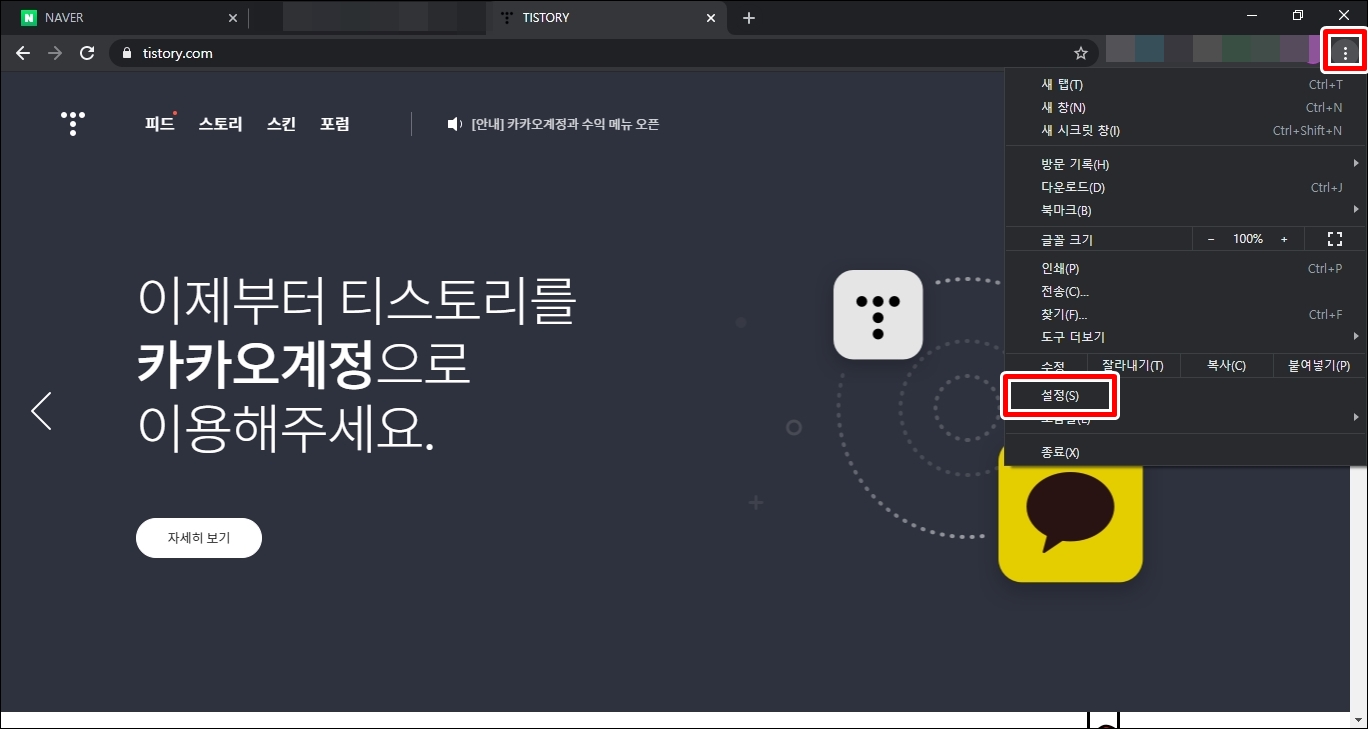The height and width of the screenshot is (729, 1368).
Task: Select 전송(C)... menu item
Action: point(1186,291)
